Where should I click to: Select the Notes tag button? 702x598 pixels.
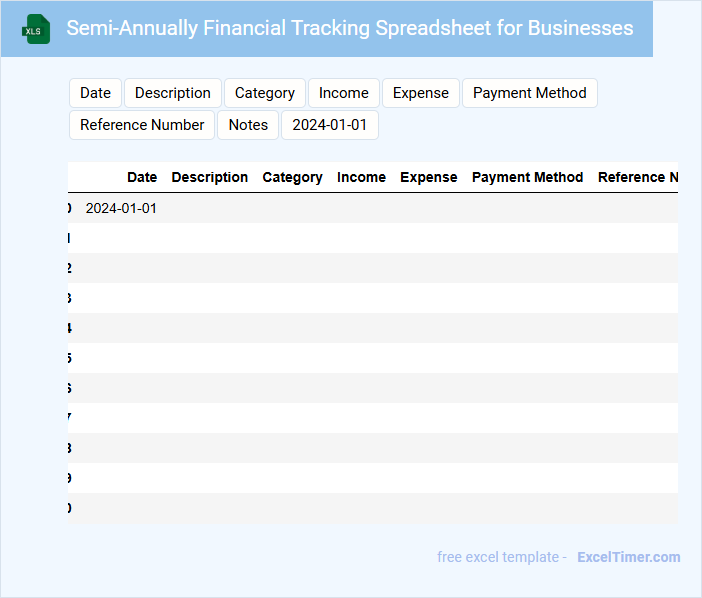(248, 125)
